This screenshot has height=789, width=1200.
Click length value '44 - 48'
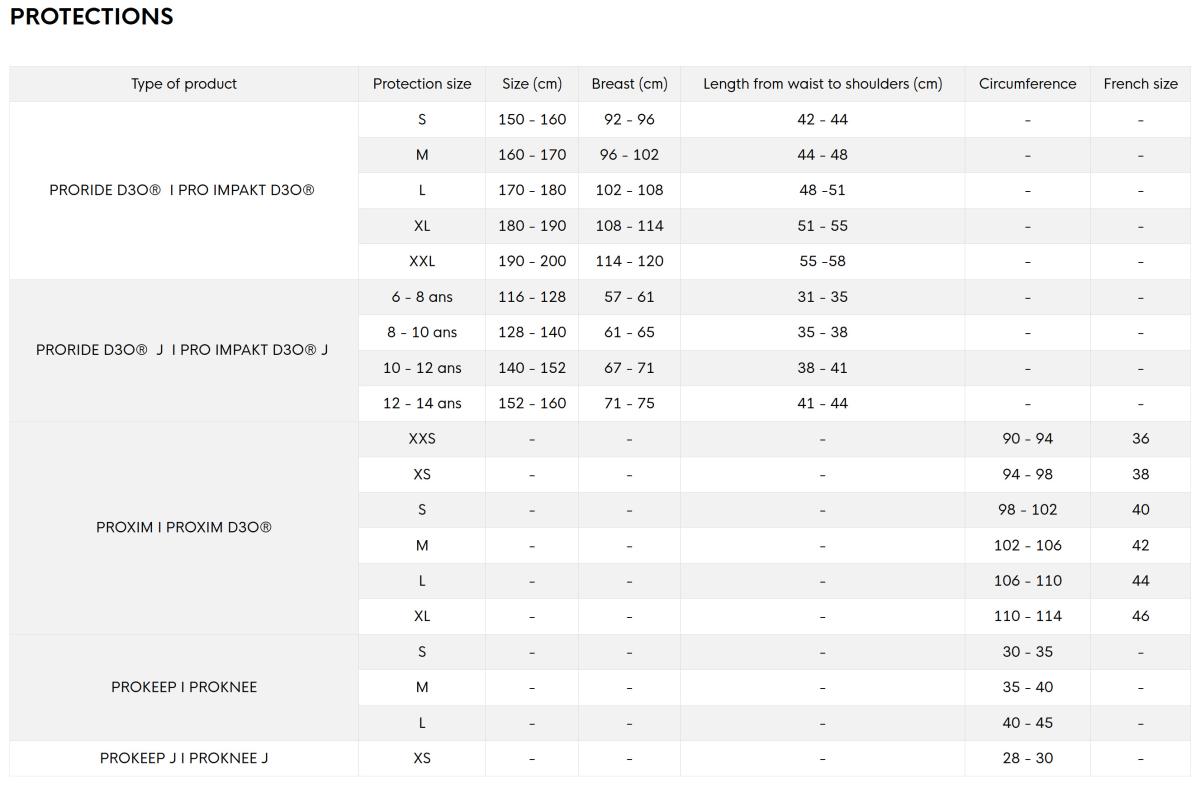click(x=822, y=155)
